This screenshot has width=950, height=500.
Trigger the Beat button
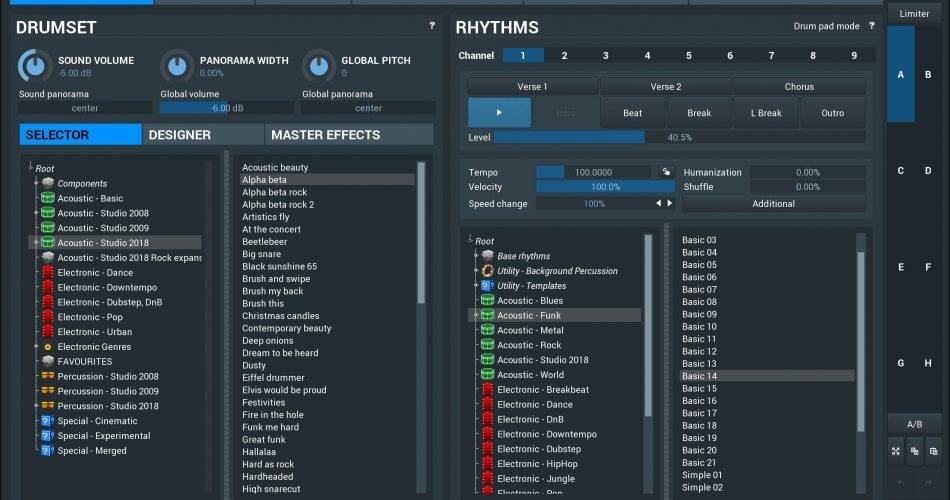(633, 113)
